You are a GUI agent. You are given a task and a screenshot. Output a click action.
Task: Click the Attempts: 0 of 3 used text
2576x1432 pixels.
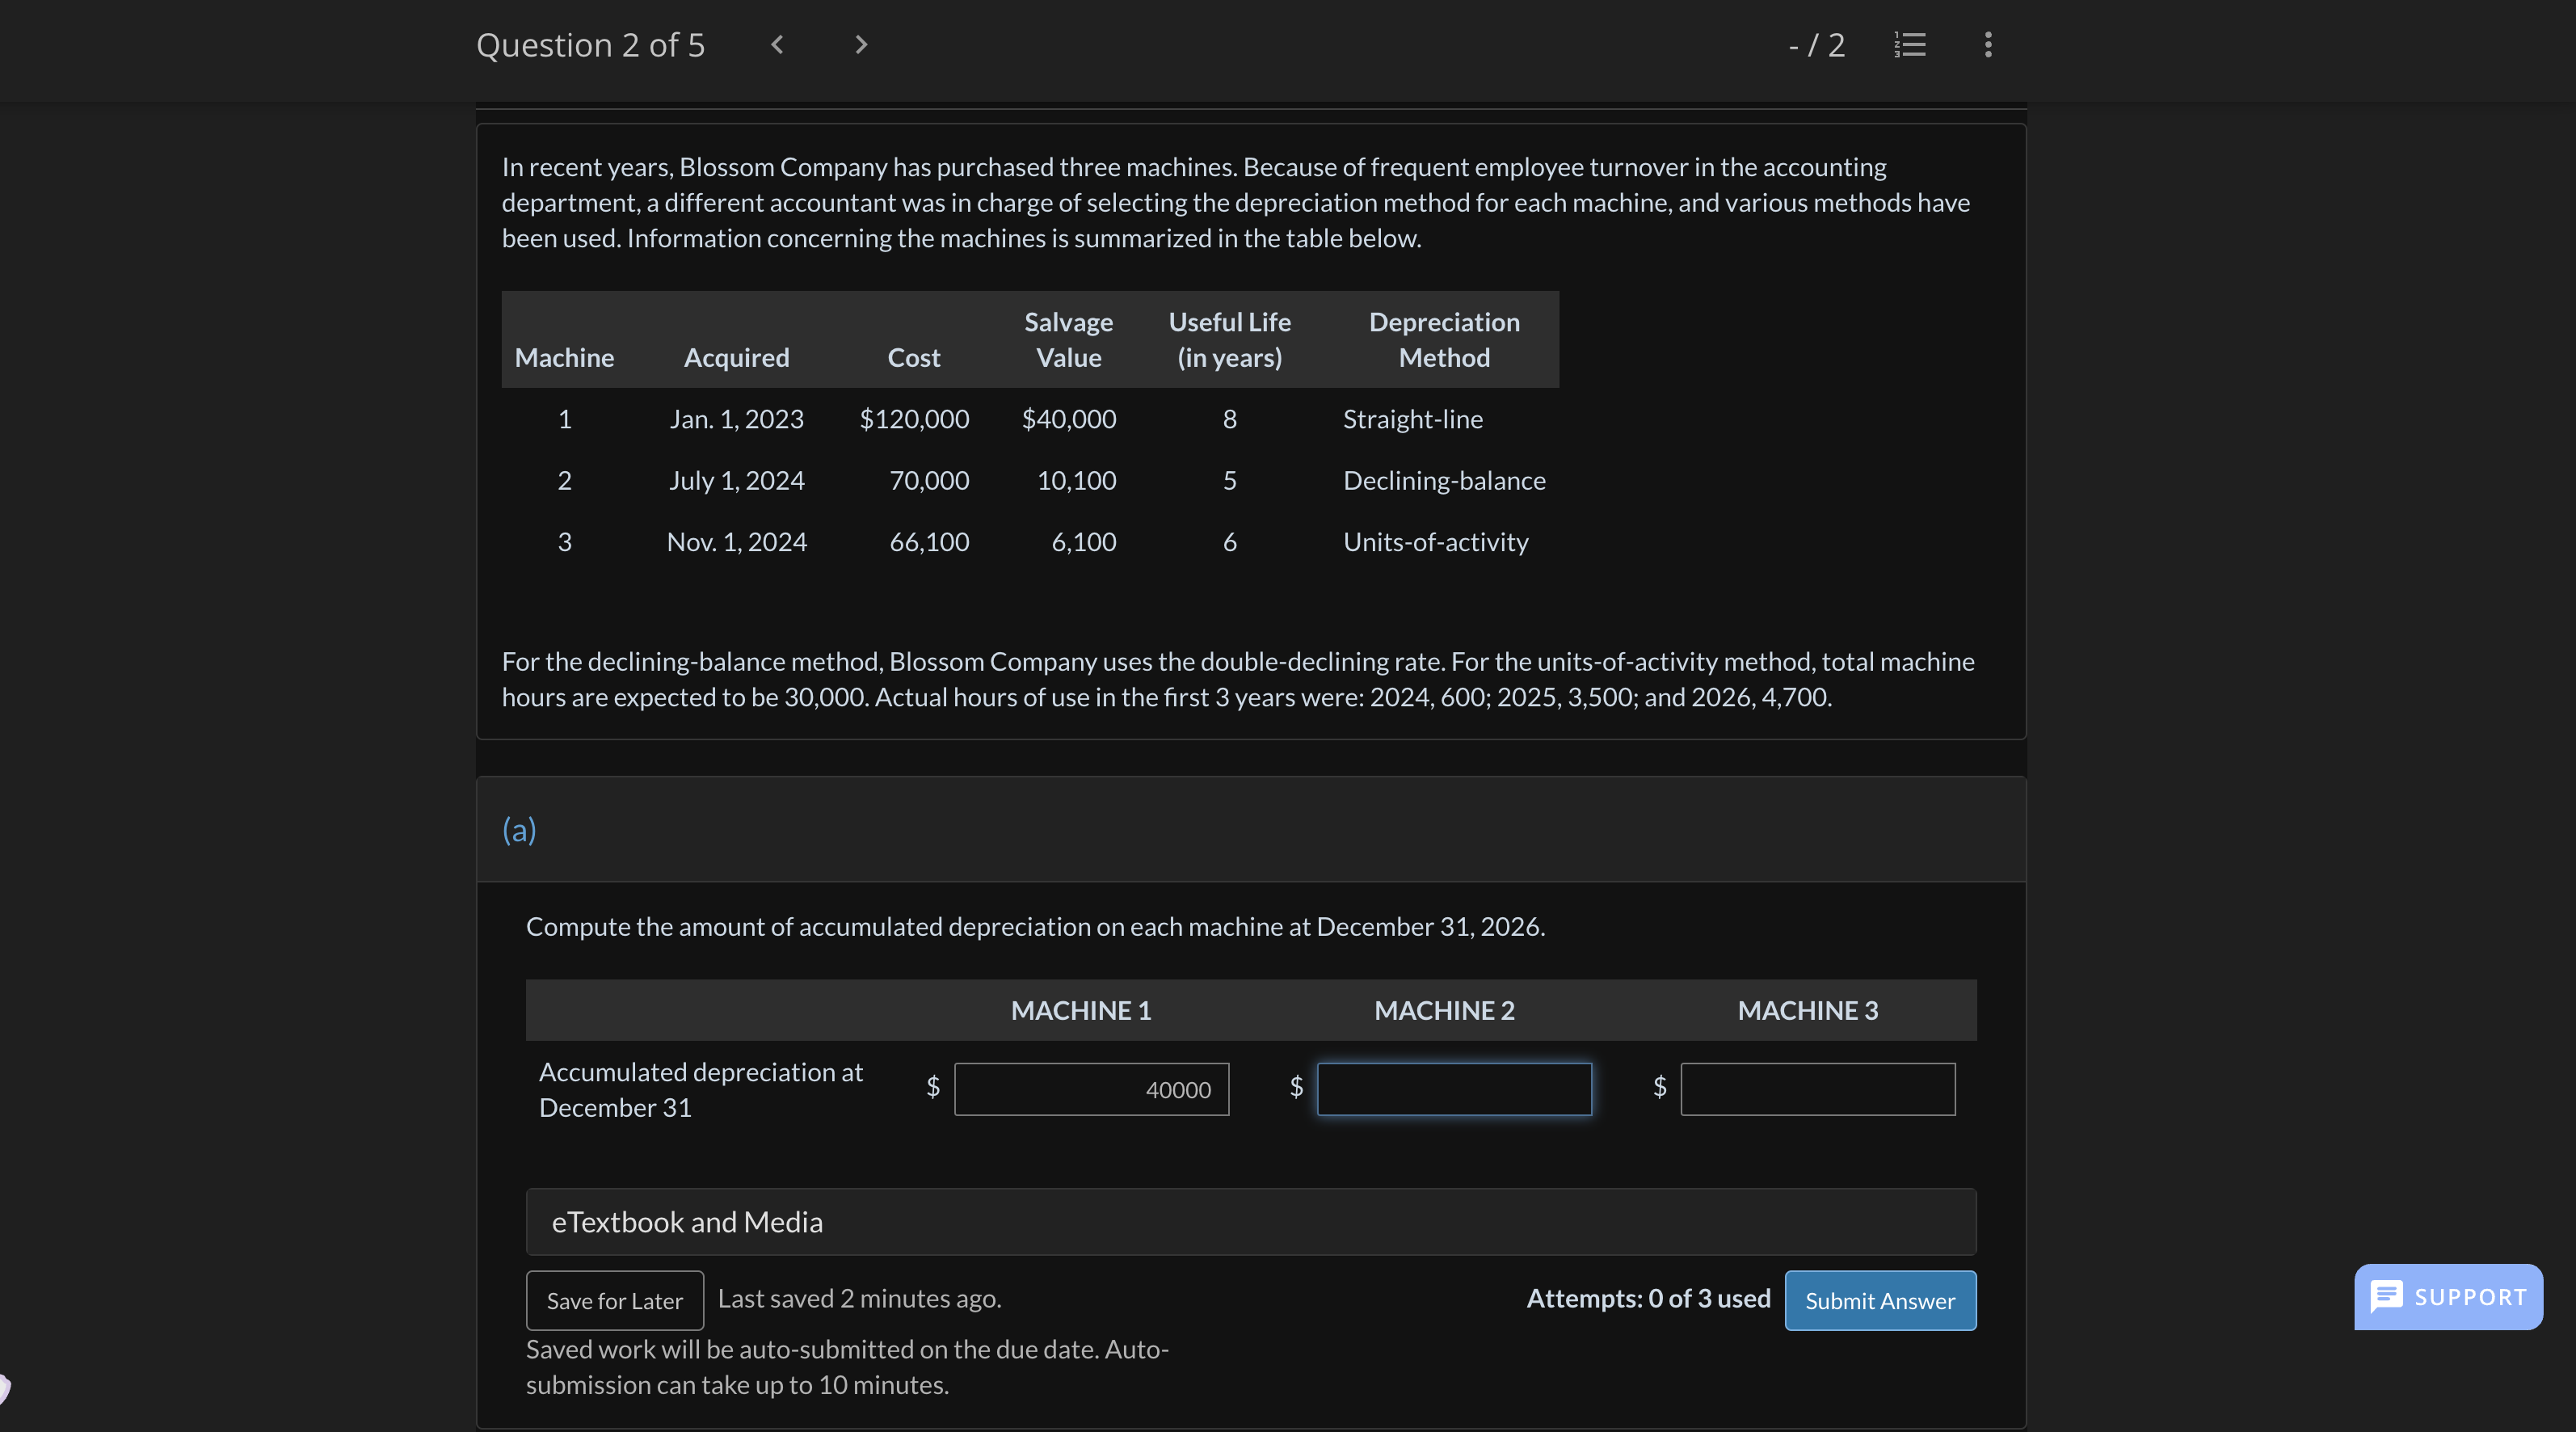[1648, 1298]
